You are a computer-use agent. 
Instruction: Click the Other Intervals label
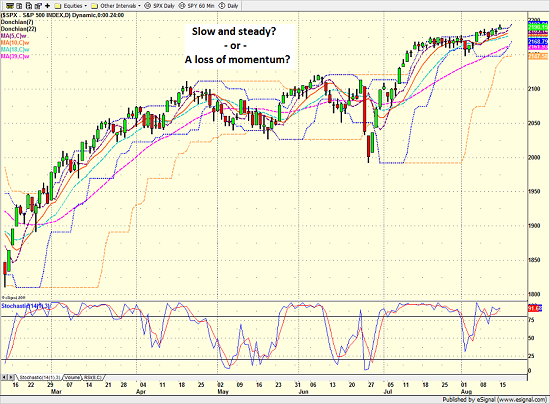(x=118, y=6)
